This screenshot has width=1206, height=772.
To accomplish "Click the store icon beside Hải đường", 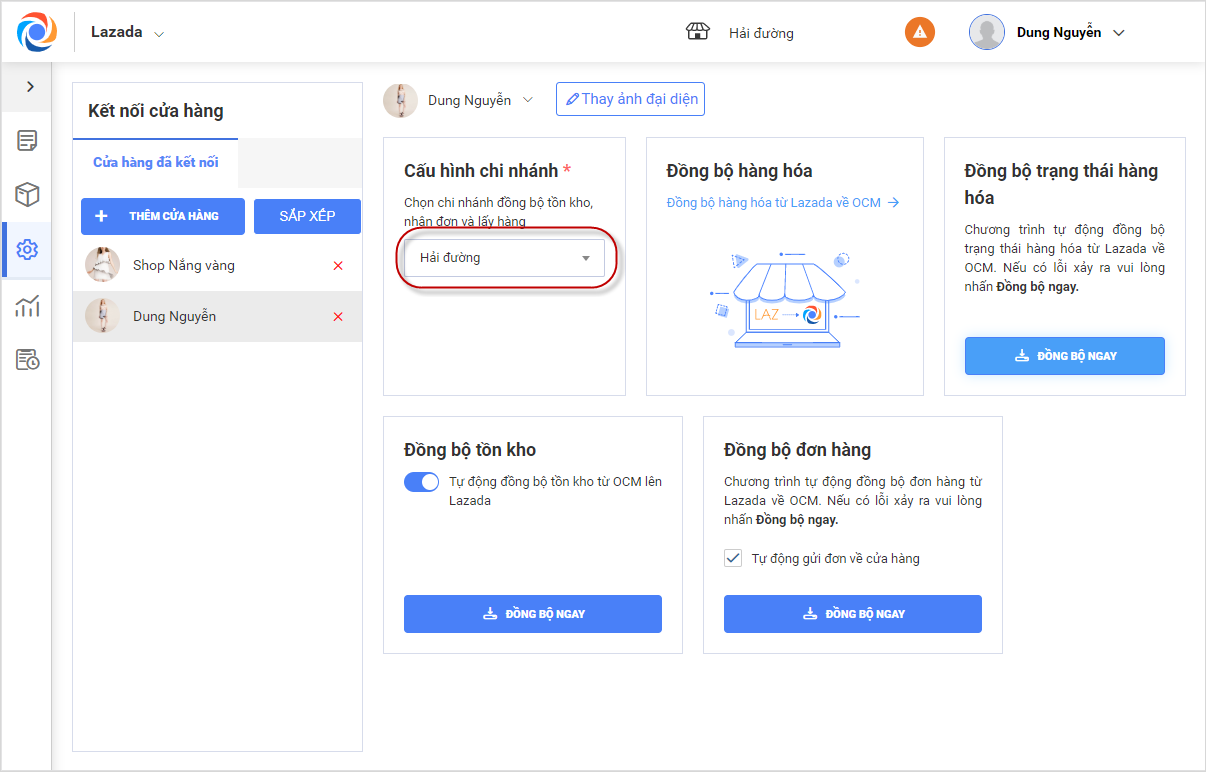I will [697, 32].
